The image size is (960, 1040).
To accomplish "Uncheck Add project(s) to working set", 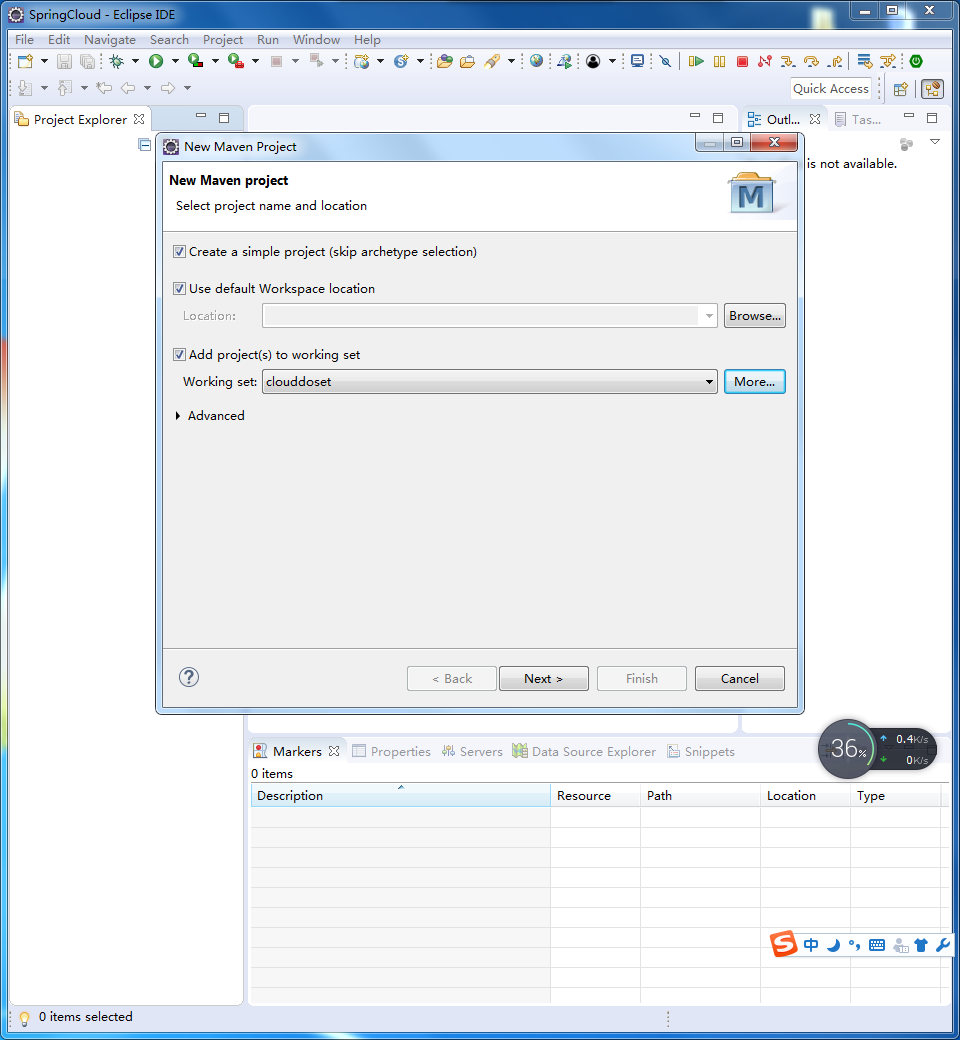I will click(179, 355).
